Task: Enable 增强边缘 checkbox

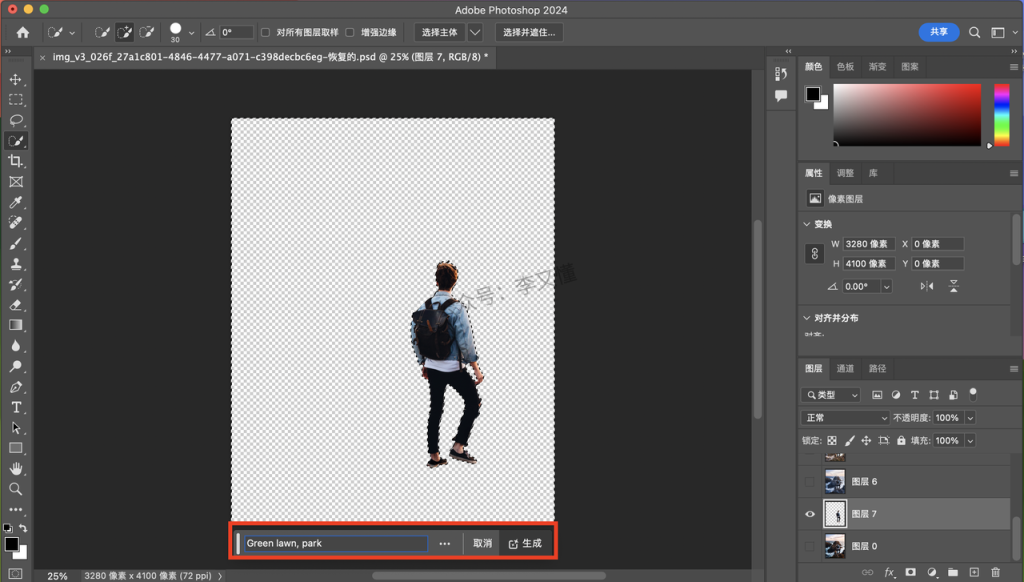Action: click(349, 32)
